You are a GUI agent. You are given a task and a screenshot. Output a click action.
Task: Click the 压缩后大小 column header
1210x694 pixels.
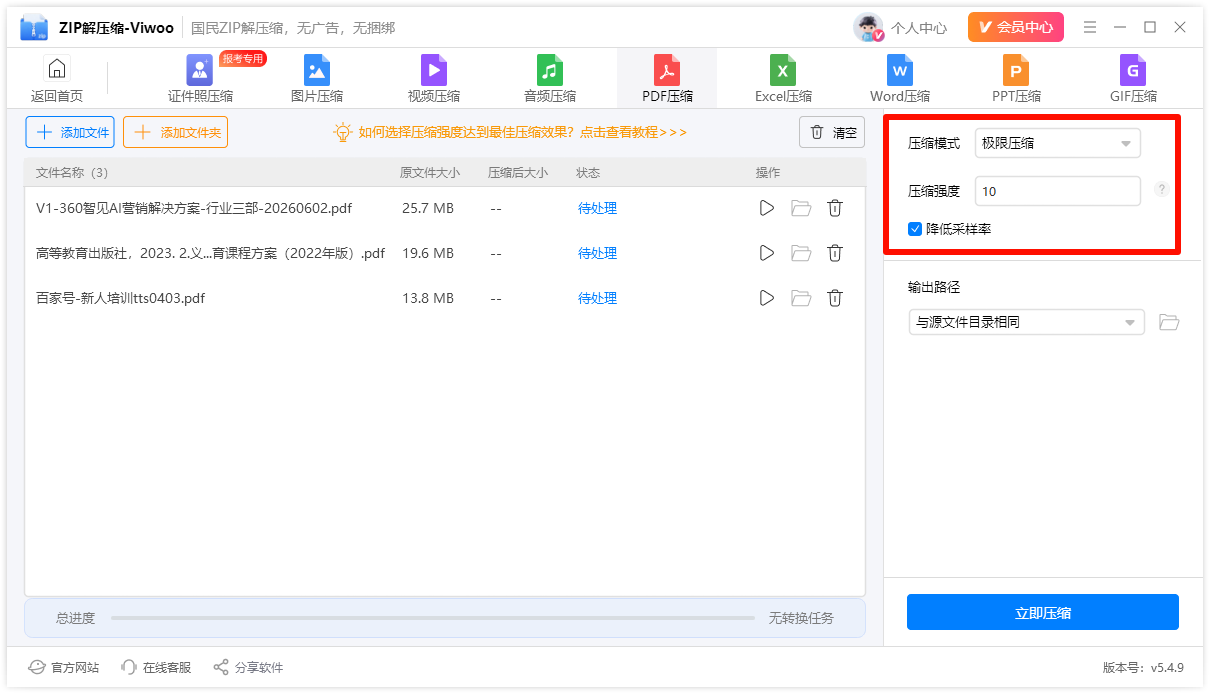(x=518, y=173)
